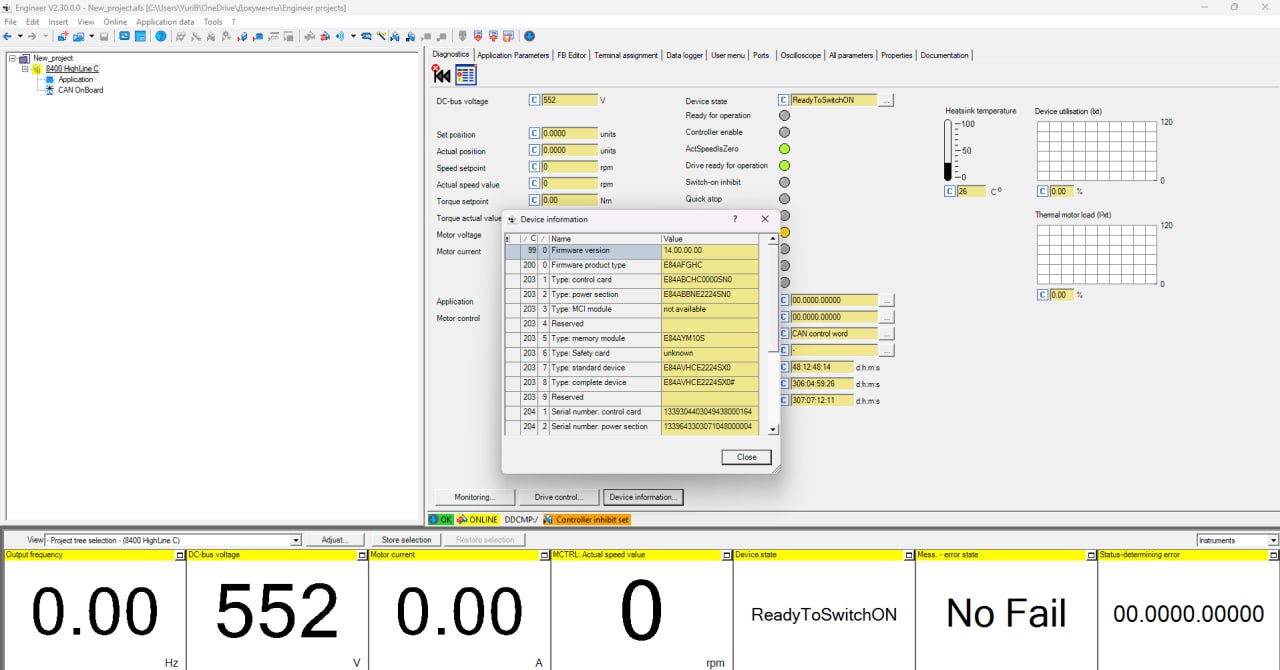Click the ellipsis button next to Device state

point(886,100)
